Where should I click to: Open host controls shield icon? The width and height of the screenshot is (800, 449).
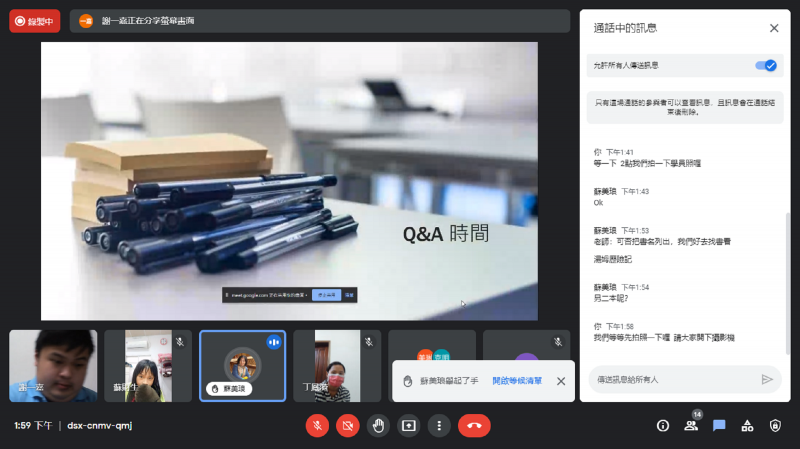(775, 426)
